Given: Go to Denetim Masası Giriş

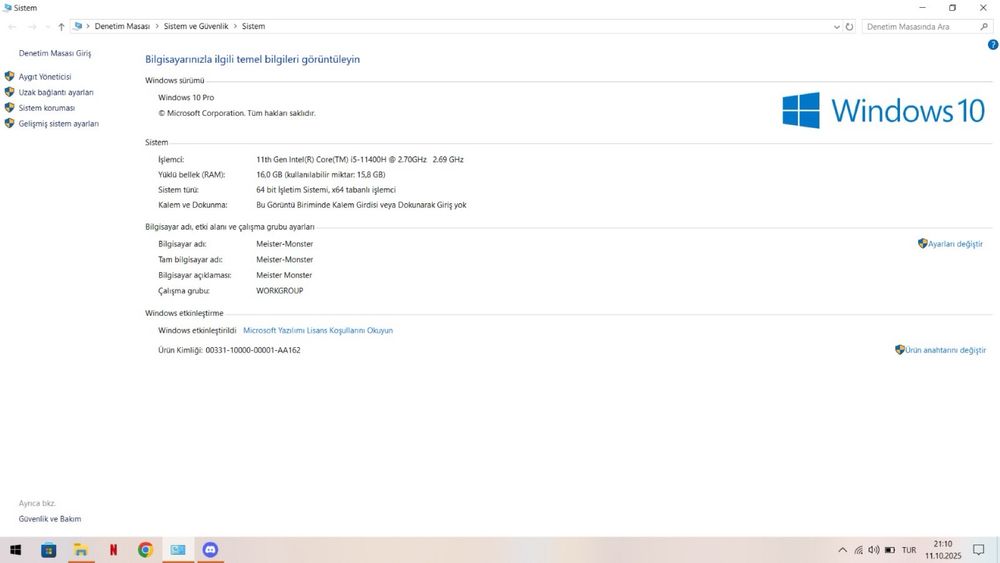Looking at the screenshot, I should point(55,53).
